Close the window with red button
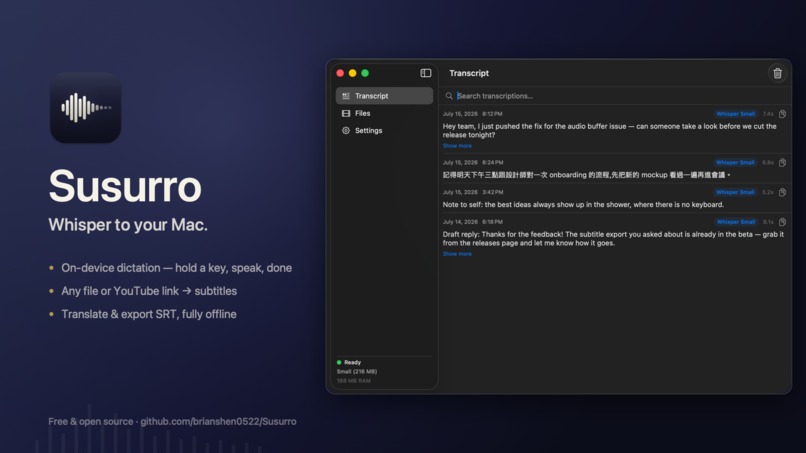 [x=340, y=73]
